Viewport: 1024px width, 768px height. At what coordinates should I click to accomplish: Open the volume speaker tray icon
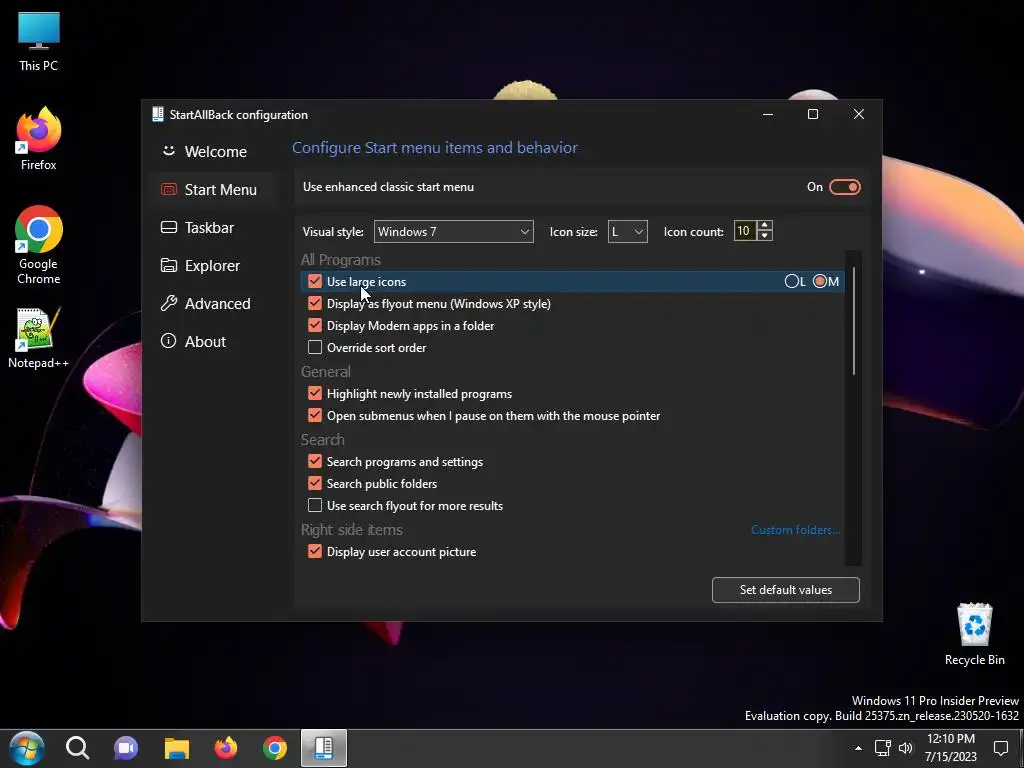906,748
